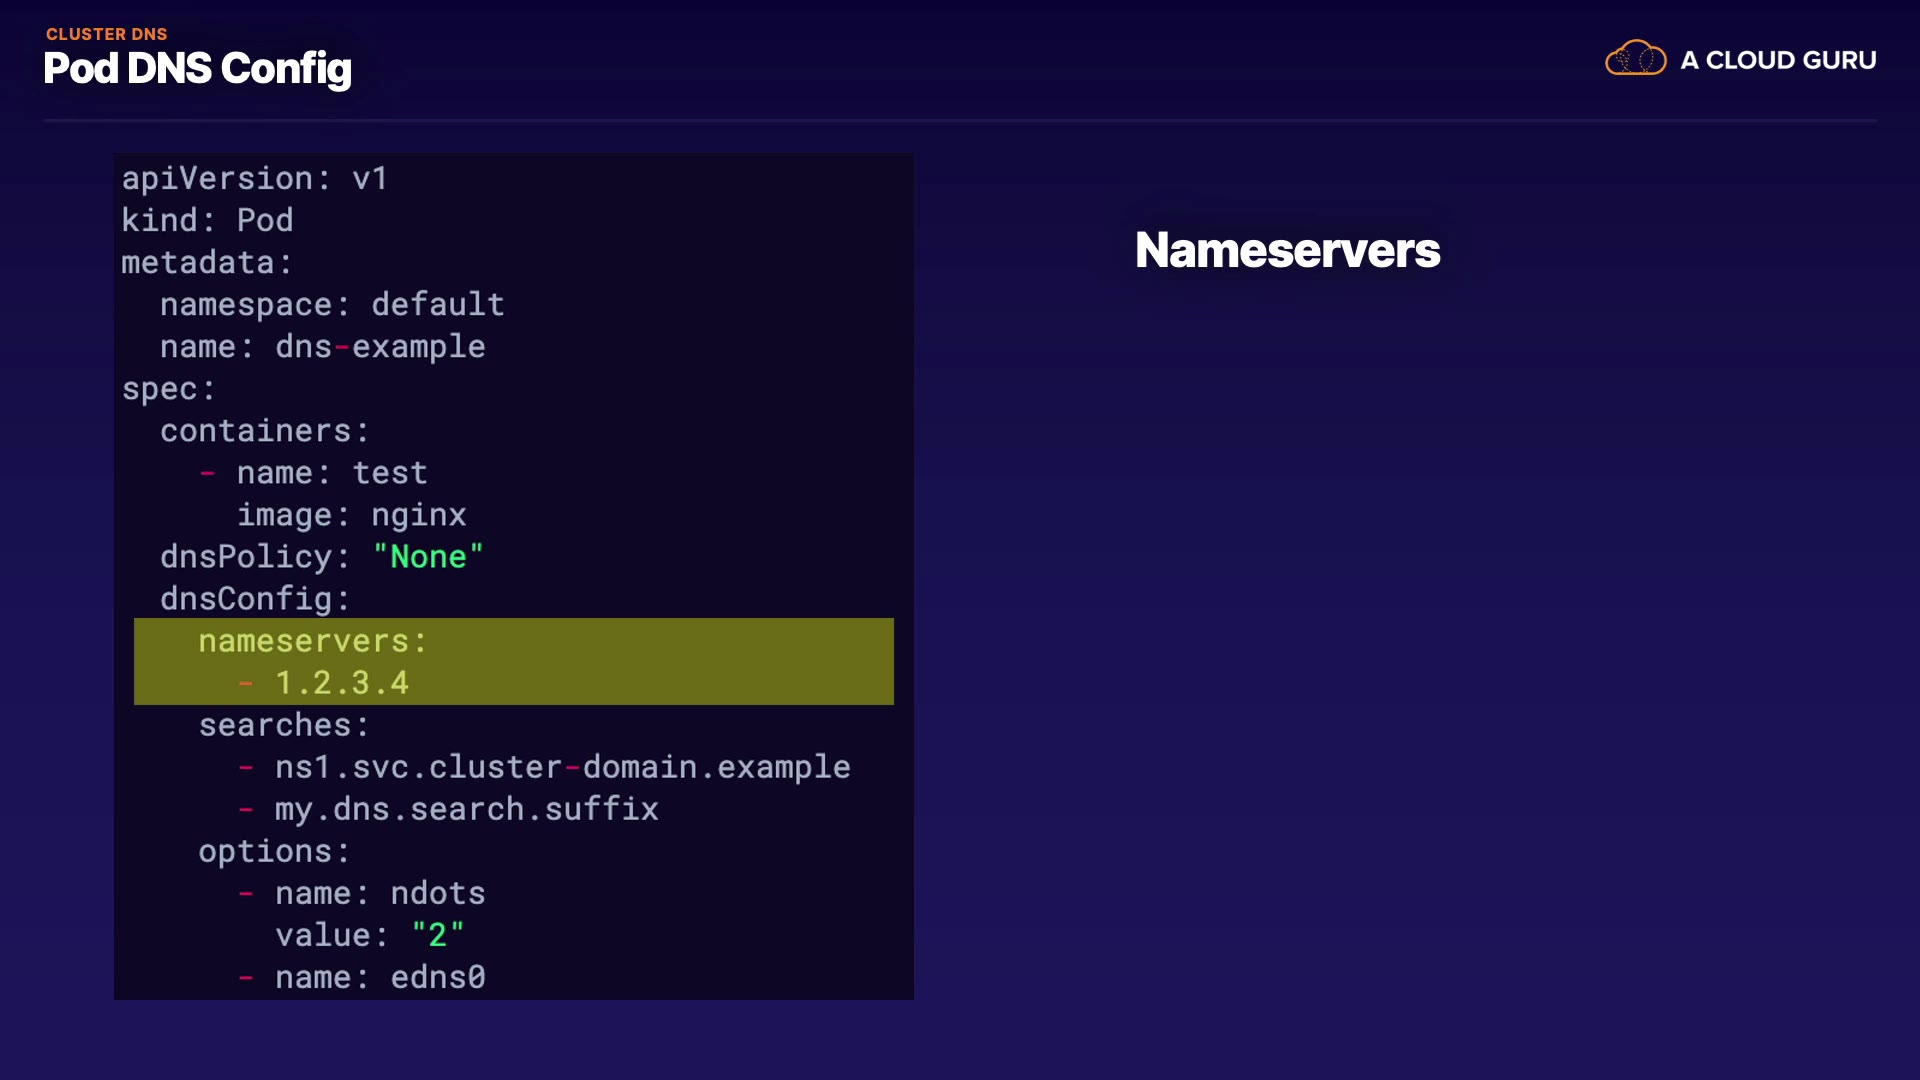Screen dimensions: 1920x1080
Task: Click the green "None" dnsPolicy value
Action: point(428,557)
